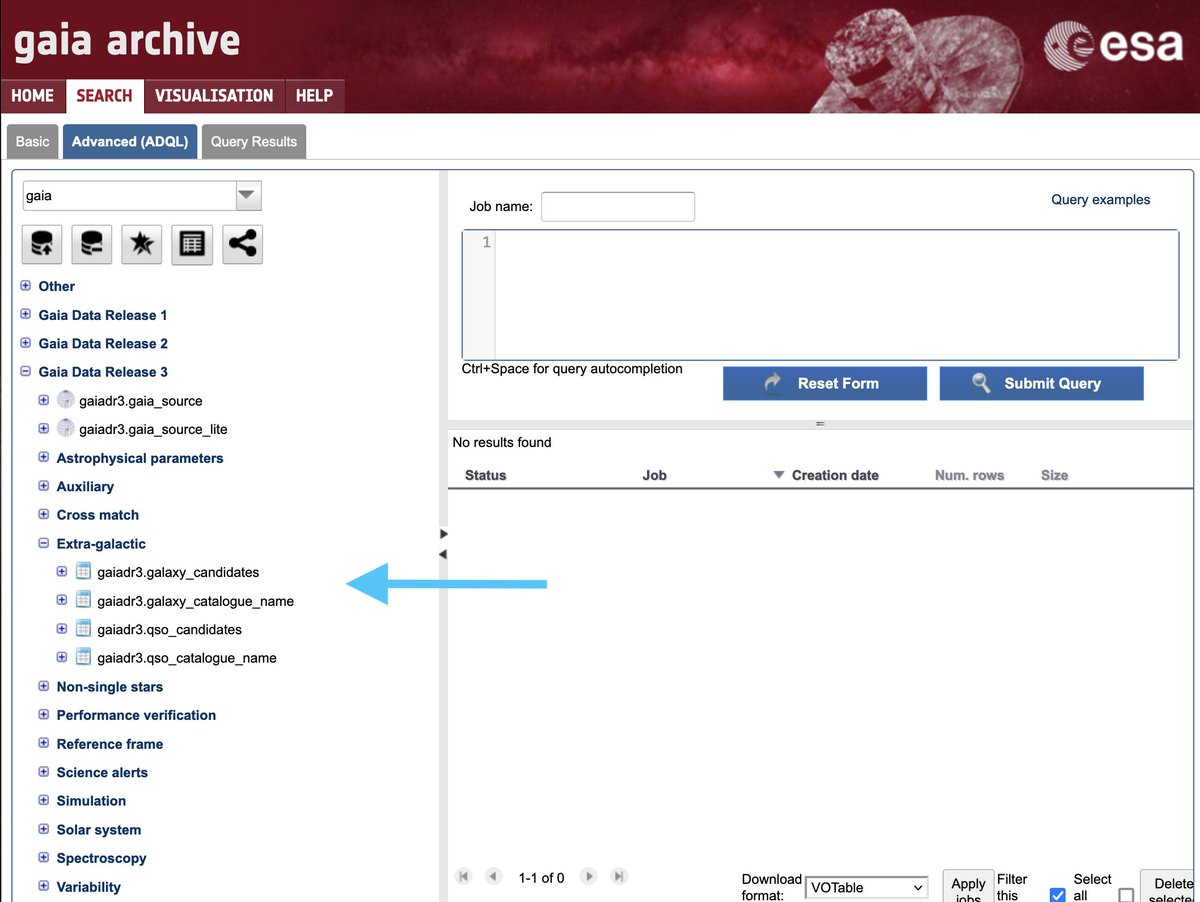Viewport: 1200px width, 902px height.
Task: Expand the Cross match node
Action: click(44, 514)
